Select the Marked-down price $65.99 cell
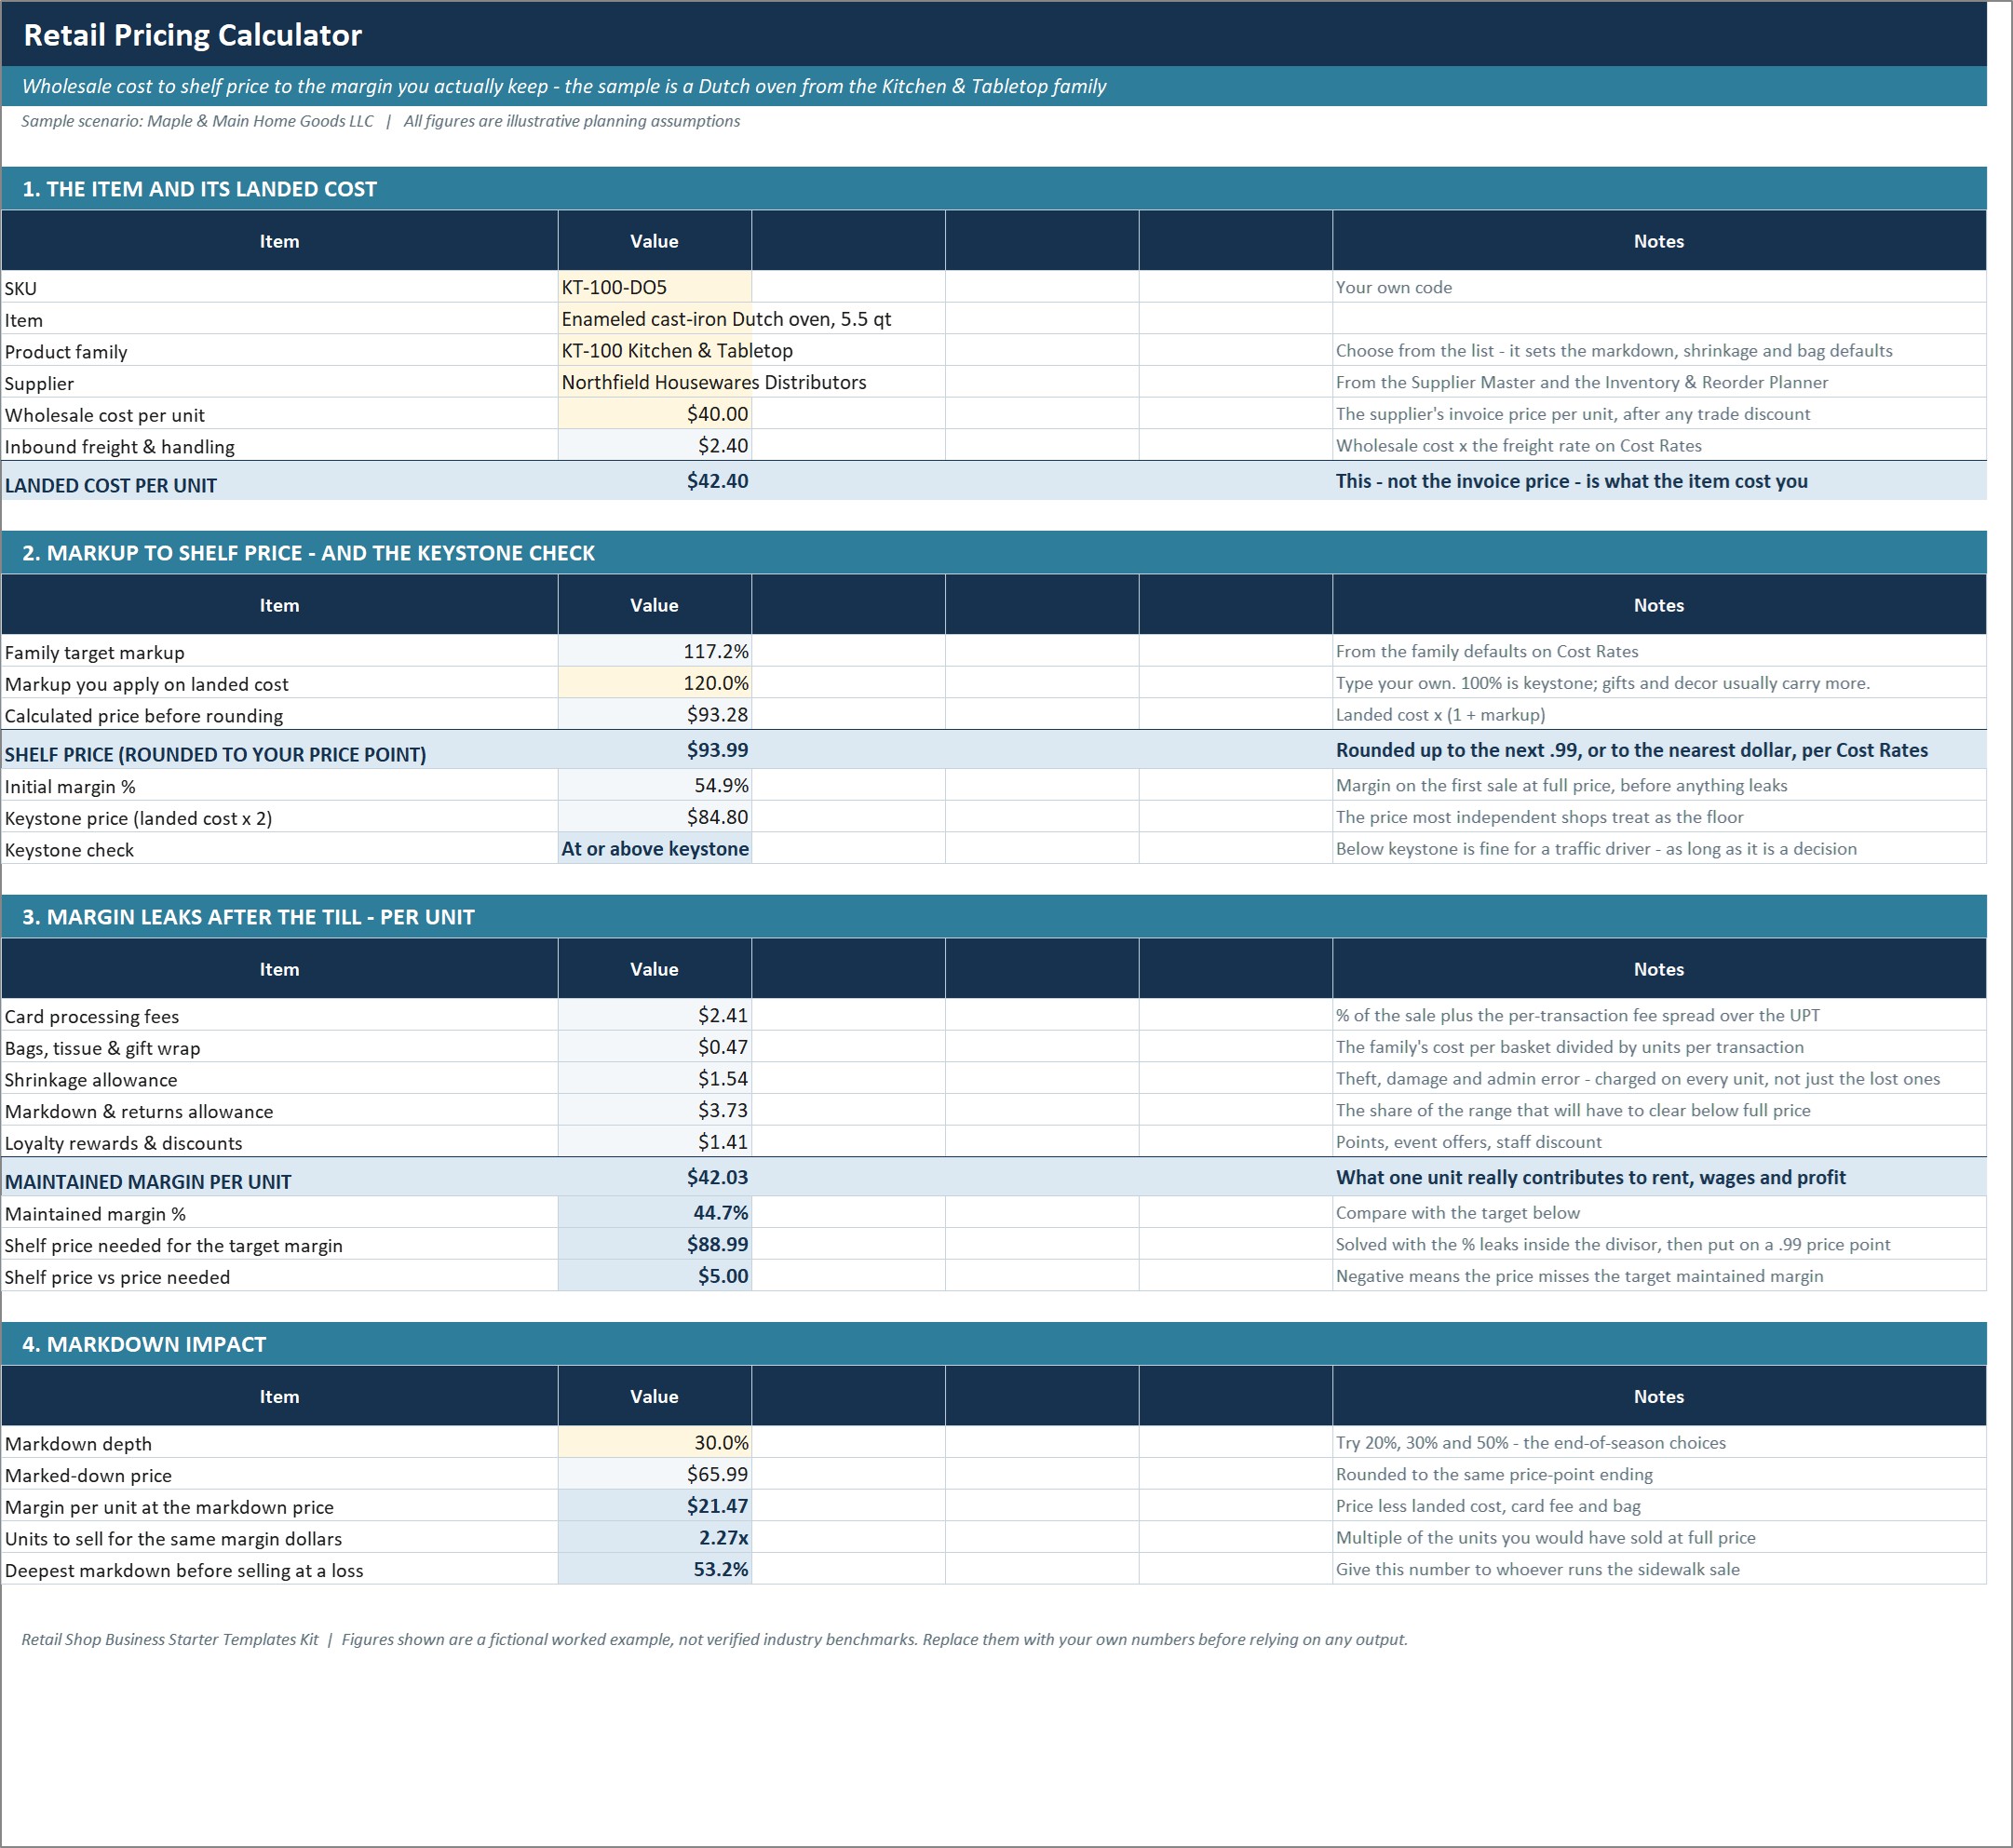This screenshot has width=2013, height=1848. [654, 1474]
